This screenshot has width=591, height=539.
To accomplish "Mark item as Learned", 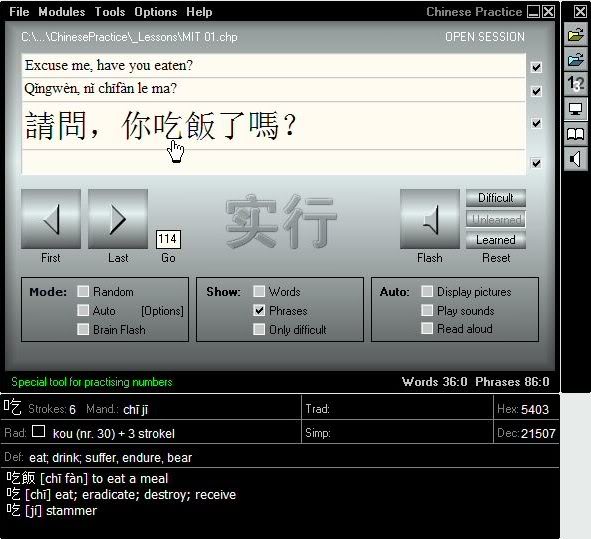I will 496,240.
